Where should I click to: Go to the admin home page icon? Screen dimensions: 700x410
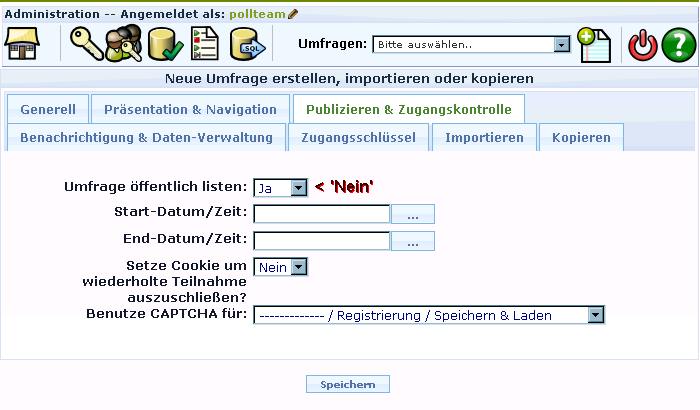(x=22, y=44)
